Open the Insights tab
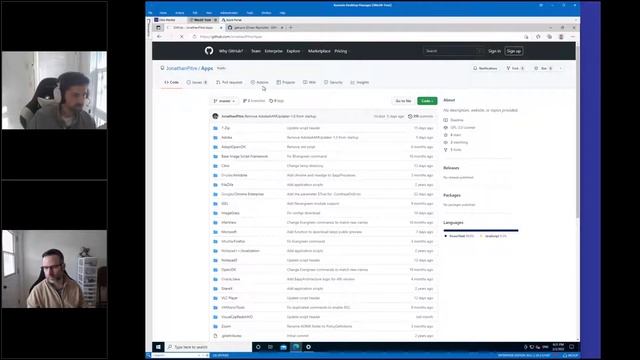 (360, 82)
